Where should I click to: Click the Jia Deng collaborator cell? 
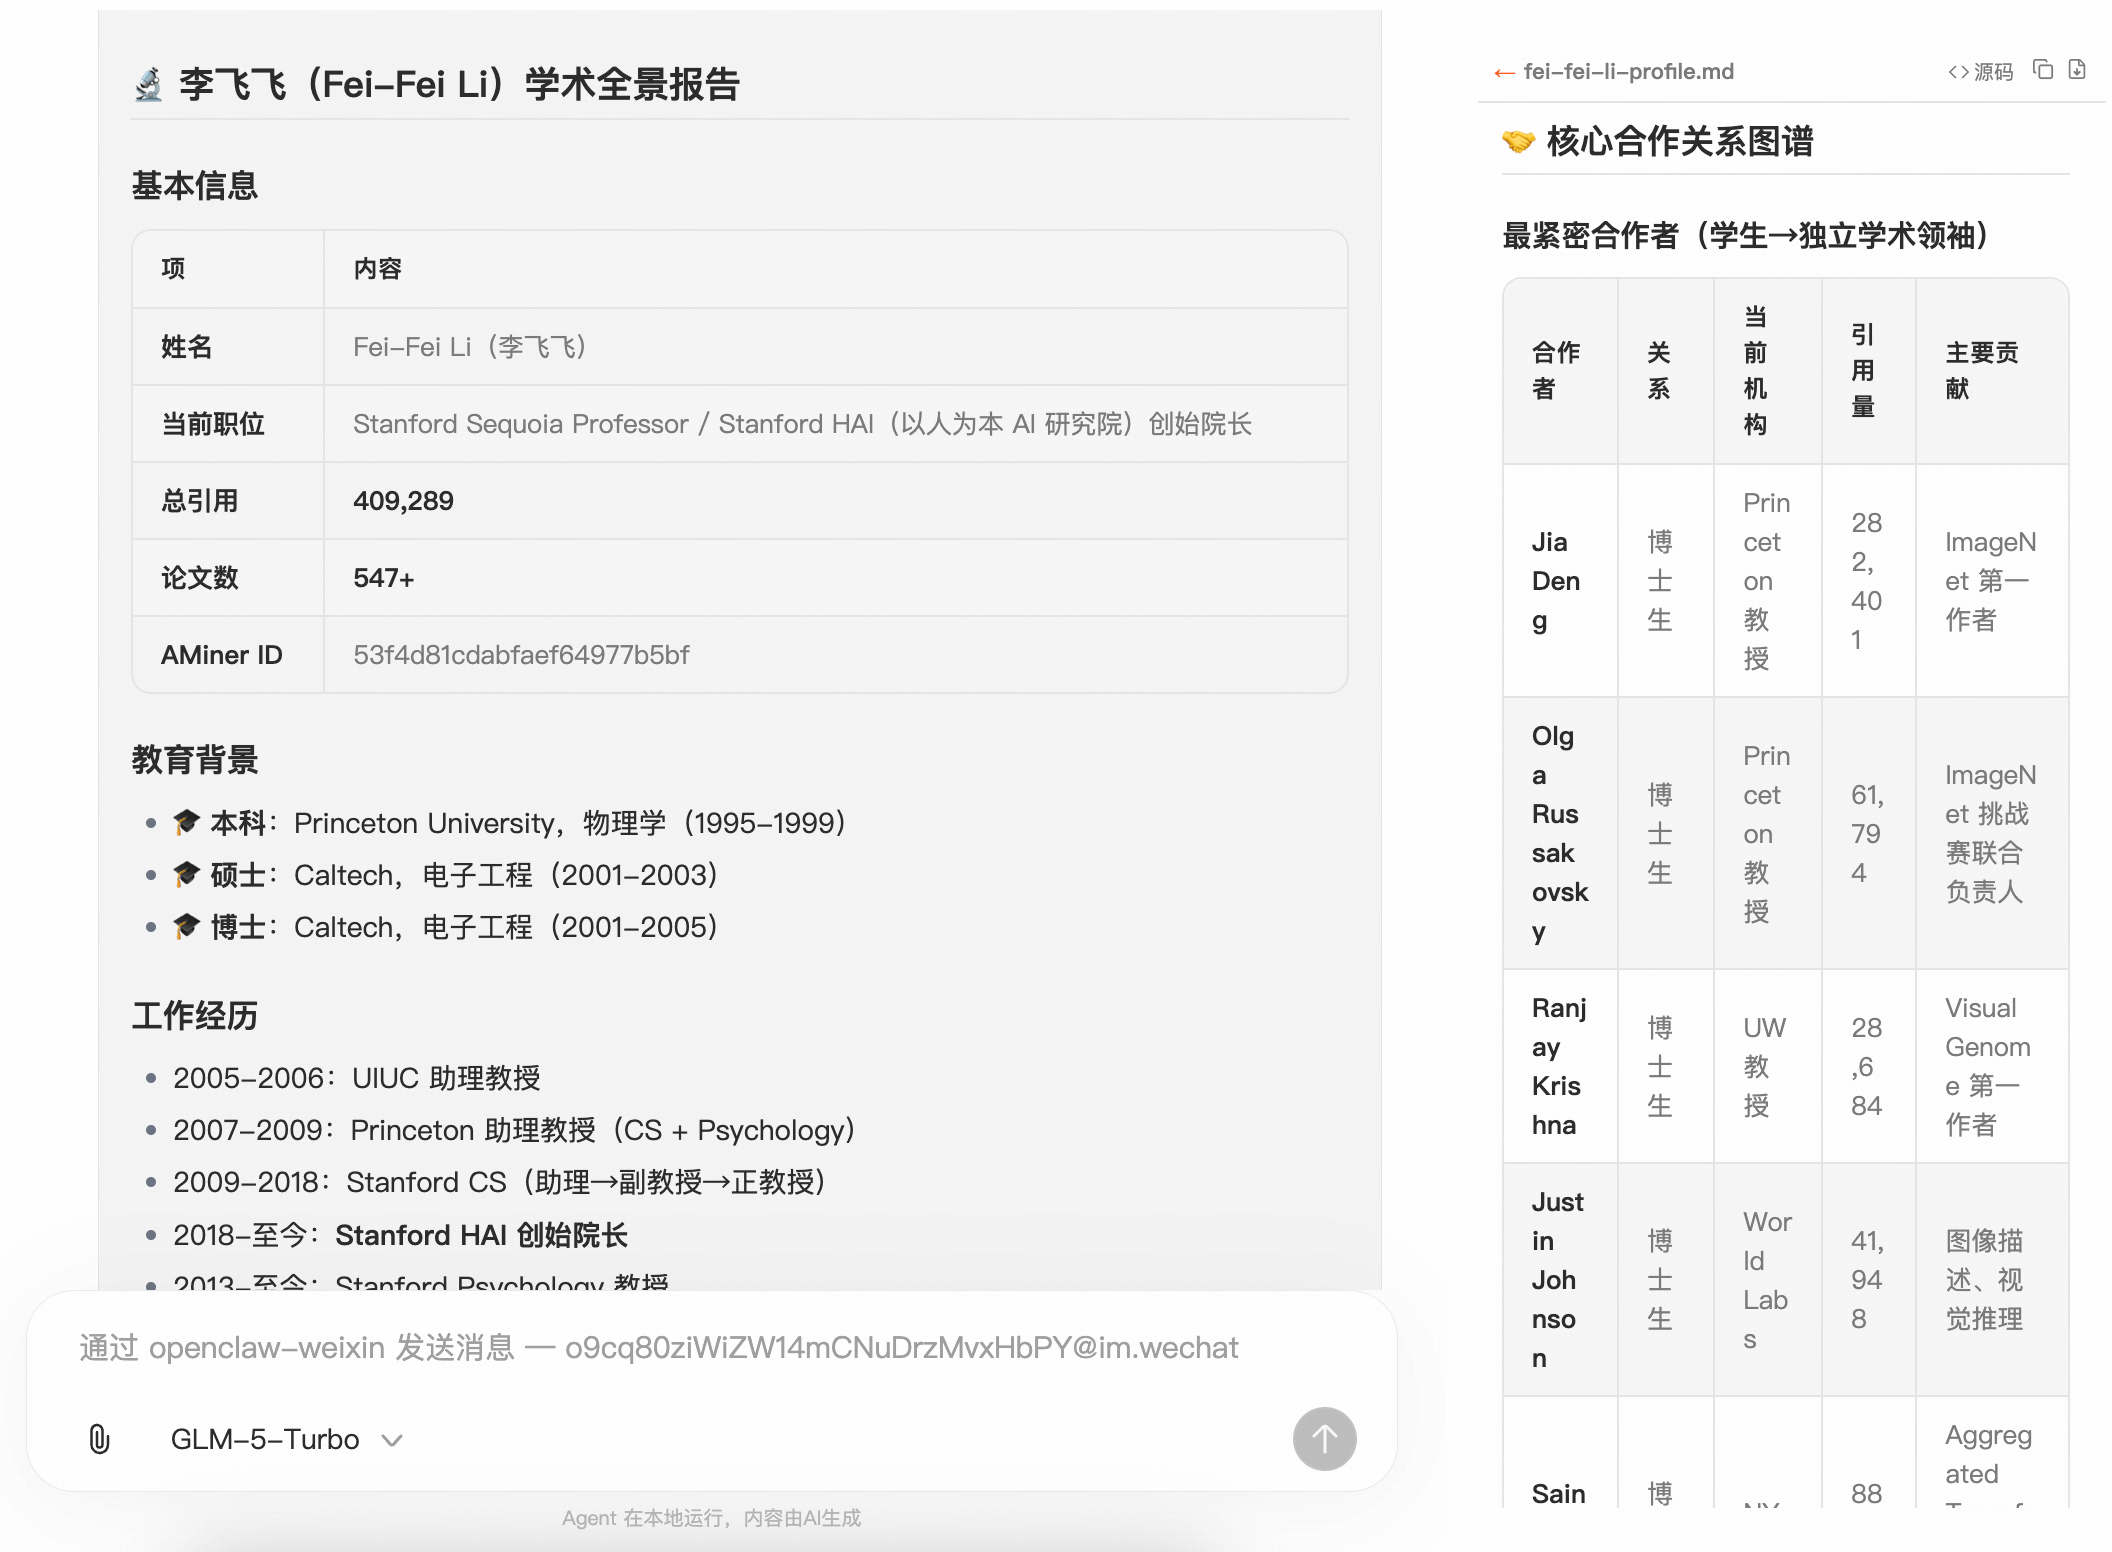click(x=1557, y=581)
